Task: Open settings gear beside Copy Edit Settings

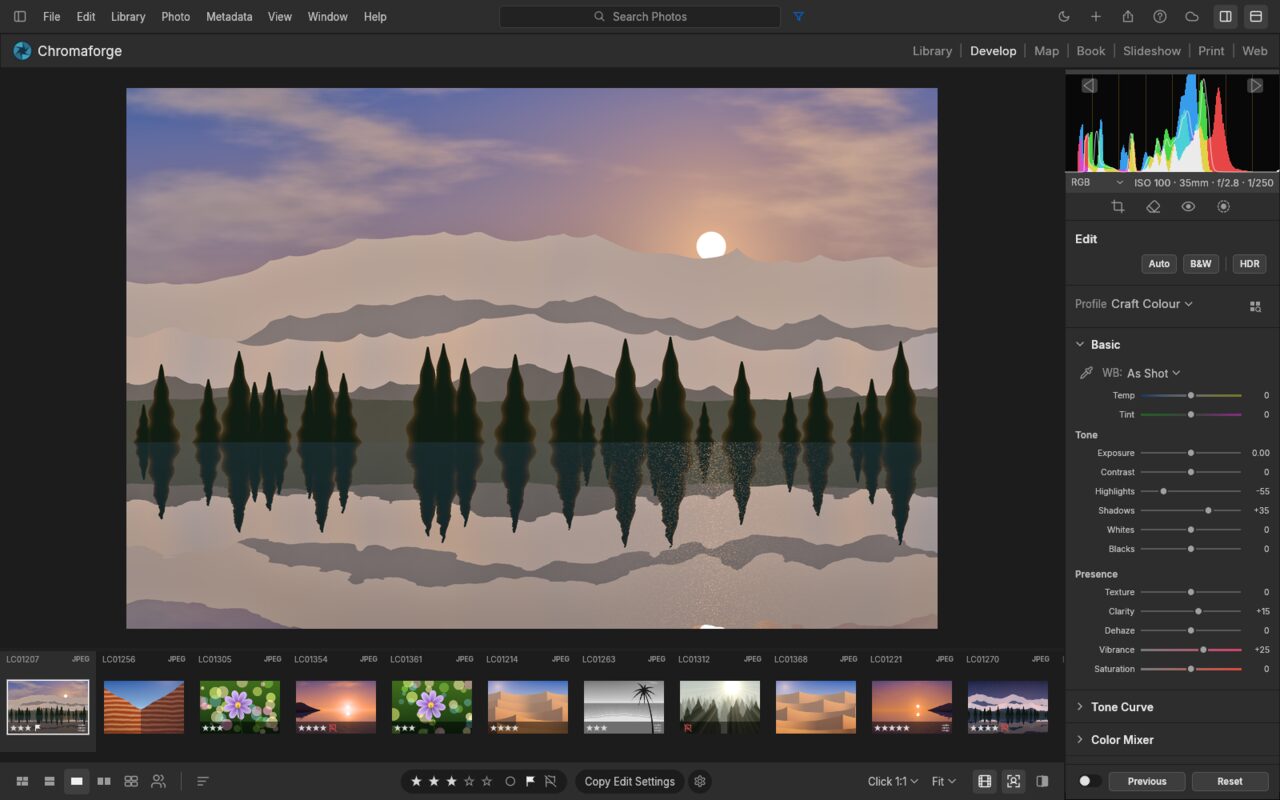Action: coord(700,781)
